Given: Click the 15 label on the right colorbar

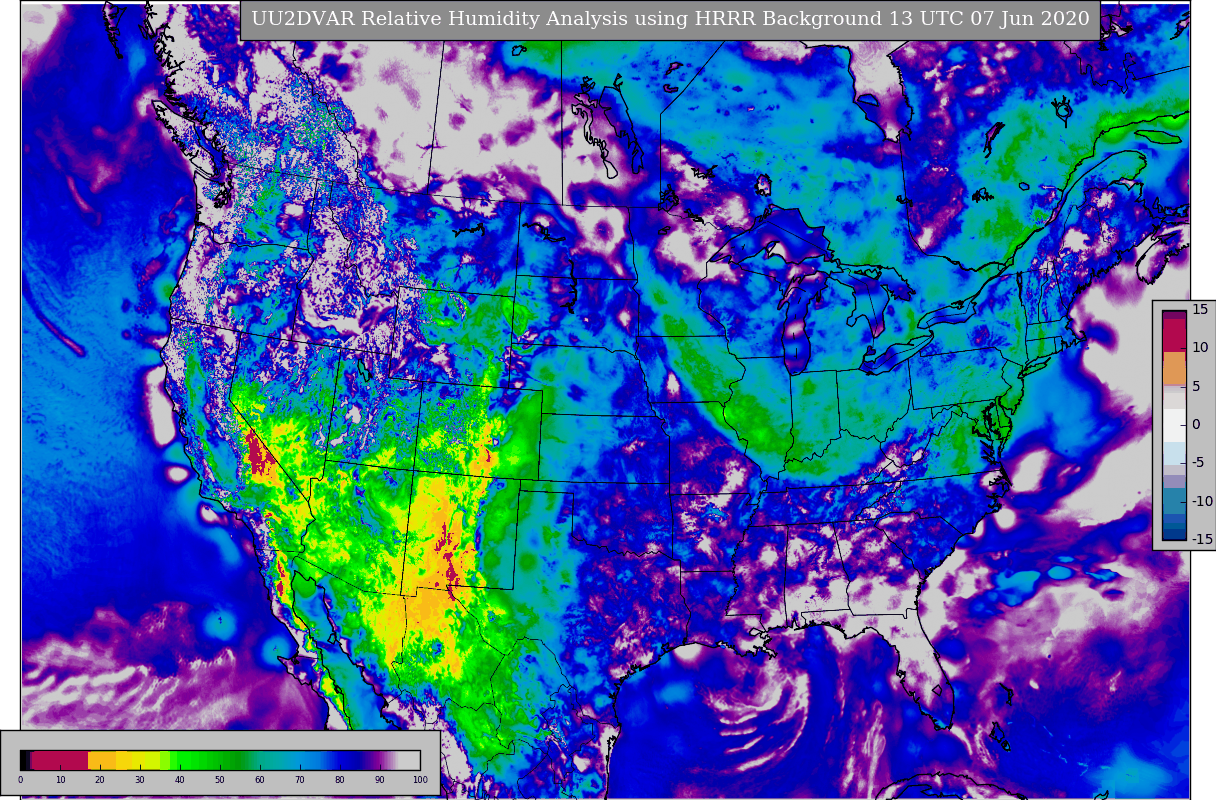Looking at the screenshot, I should point(1200,309).
